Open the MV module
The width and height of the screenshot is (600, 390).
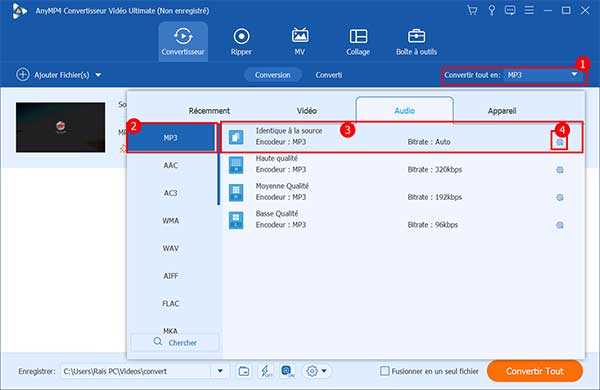[x=300, y=41]
